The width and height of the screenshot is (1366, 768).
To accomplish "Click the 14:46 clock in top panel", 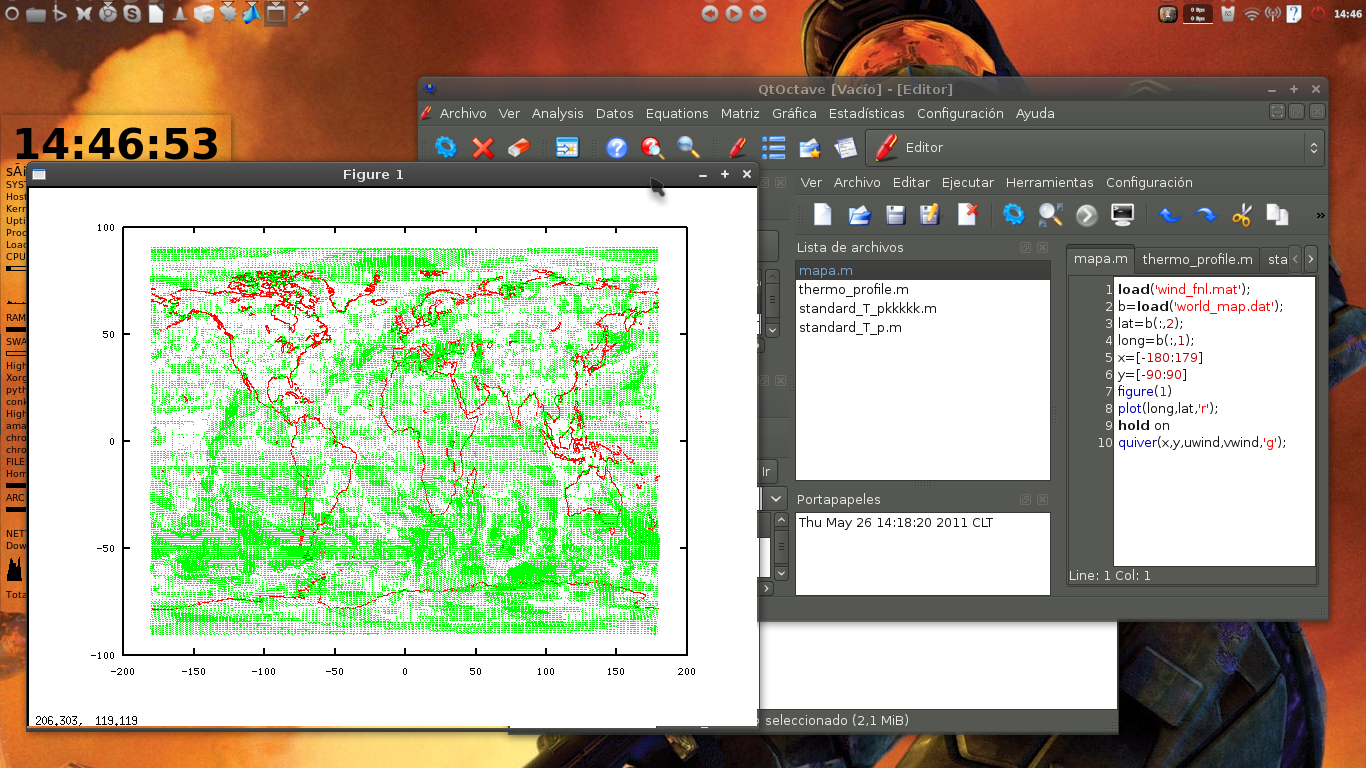I will pos(1348,14).
